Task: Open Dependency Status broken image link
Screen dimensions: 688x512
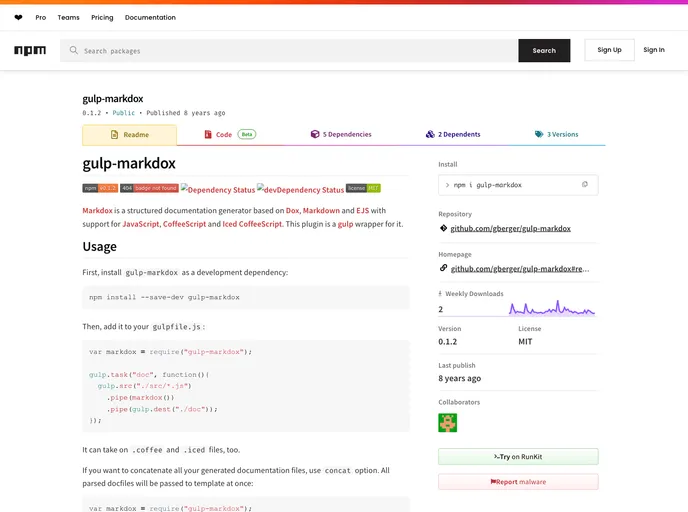Action: (218, 190)
